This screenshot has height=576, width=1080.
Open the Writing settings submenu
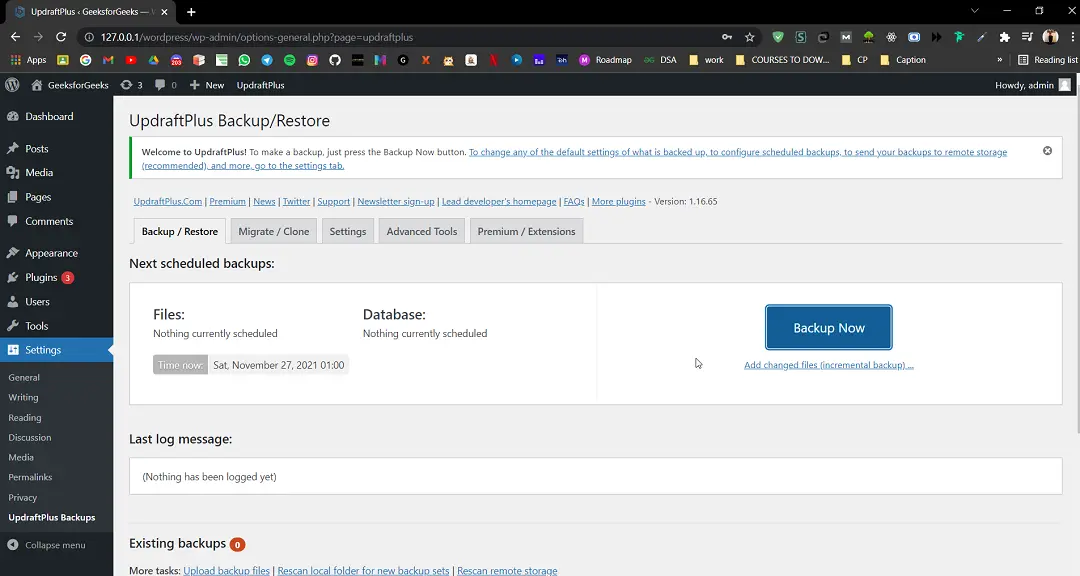23,398
